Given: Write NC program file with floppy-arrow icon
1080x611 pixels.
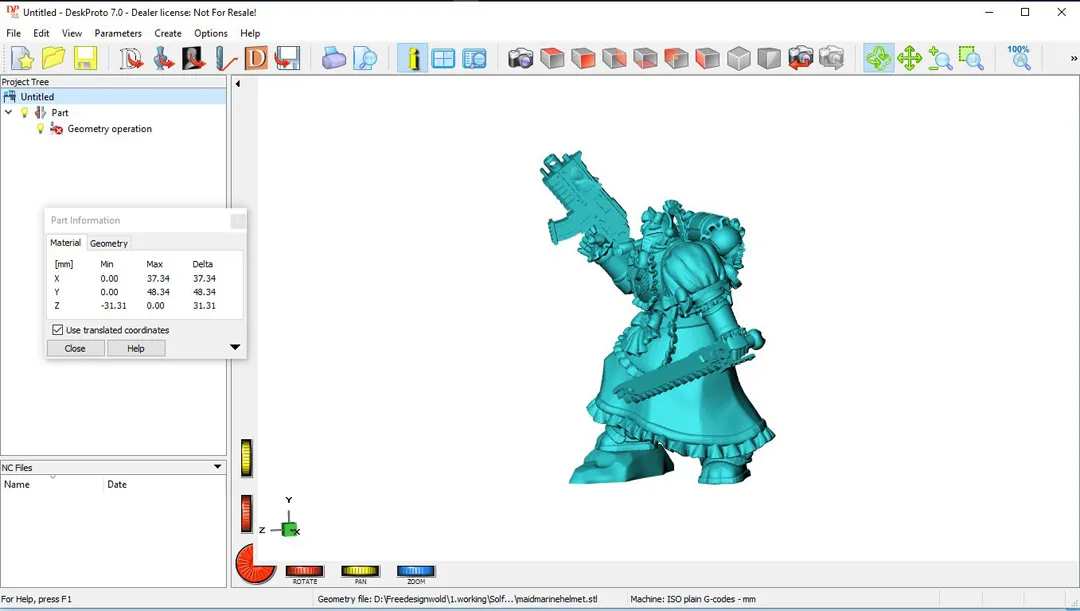Looking at the screenshot, I should pyautogui.click(x=287, y=58).
